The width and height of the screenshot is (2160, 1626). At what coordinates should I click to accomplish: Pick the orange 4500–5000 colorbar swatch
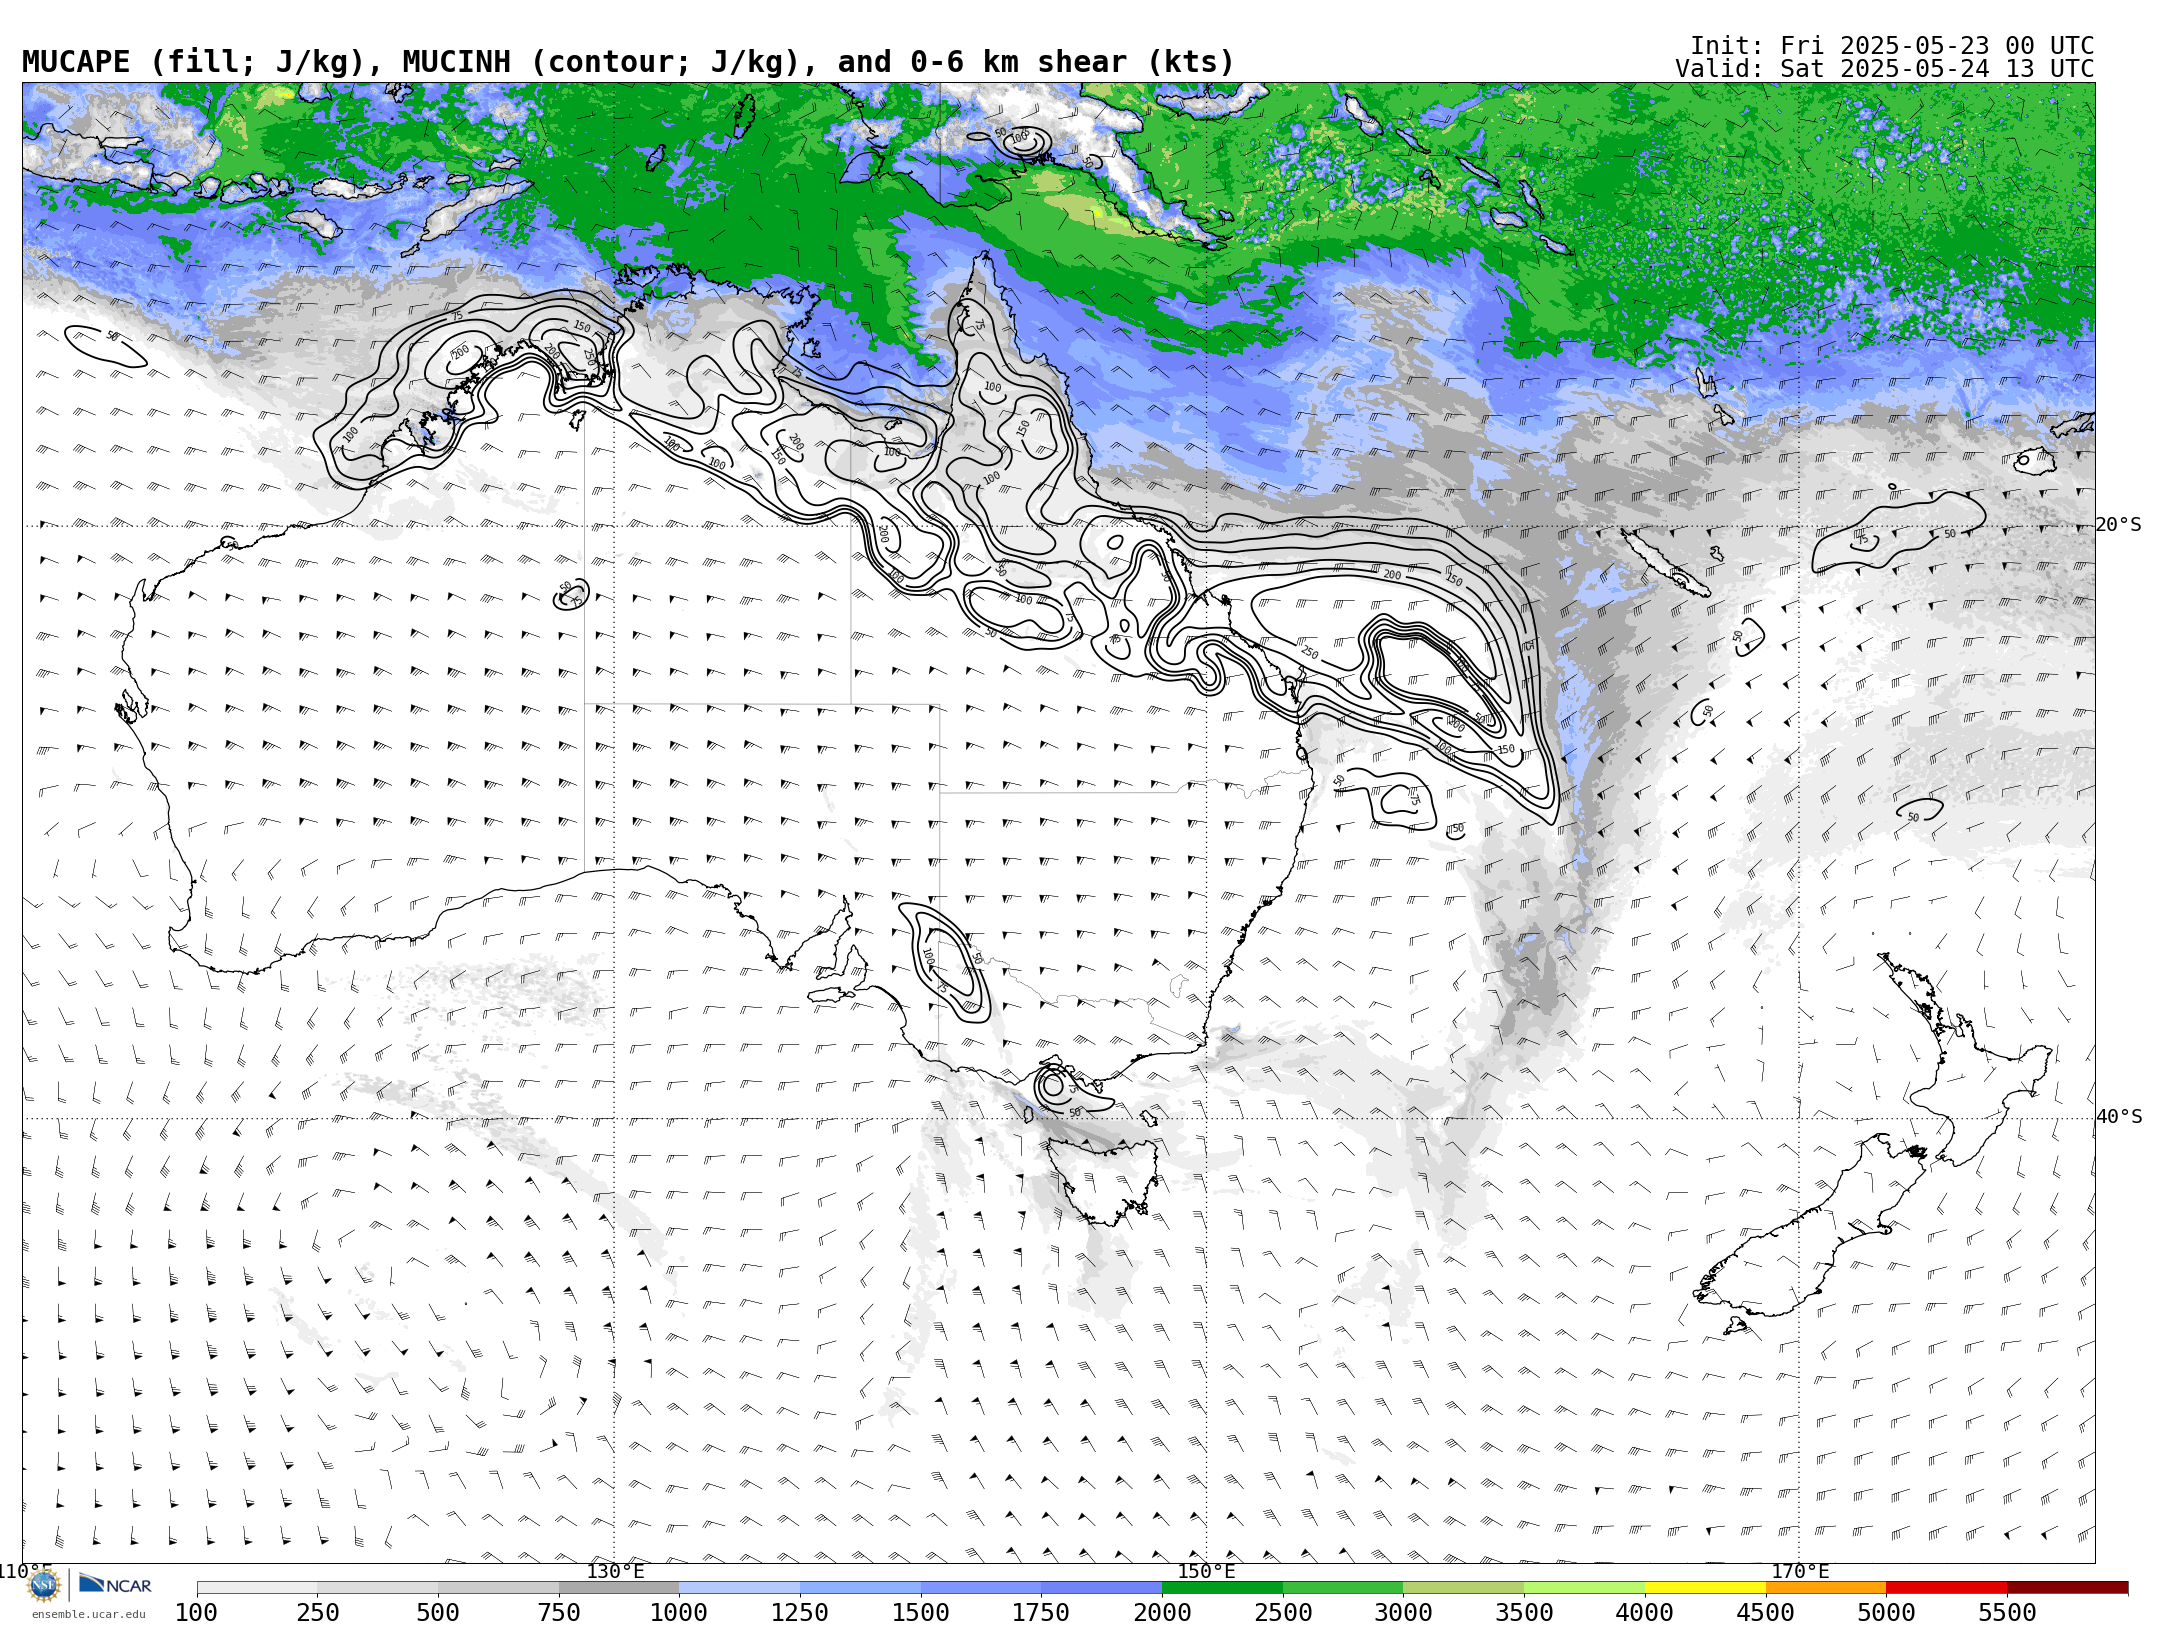[1826, 1588]
